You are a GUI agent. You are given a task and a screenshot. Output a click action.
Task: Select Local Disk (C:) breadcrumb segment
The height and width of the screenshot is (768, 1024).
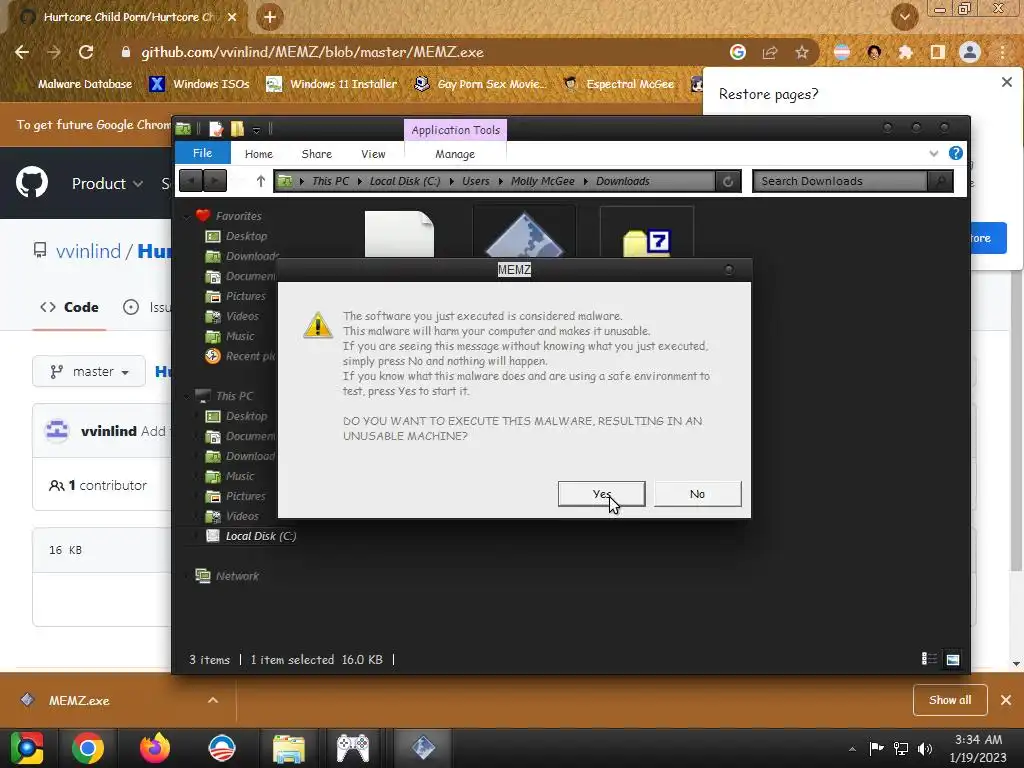pos(405,181)
